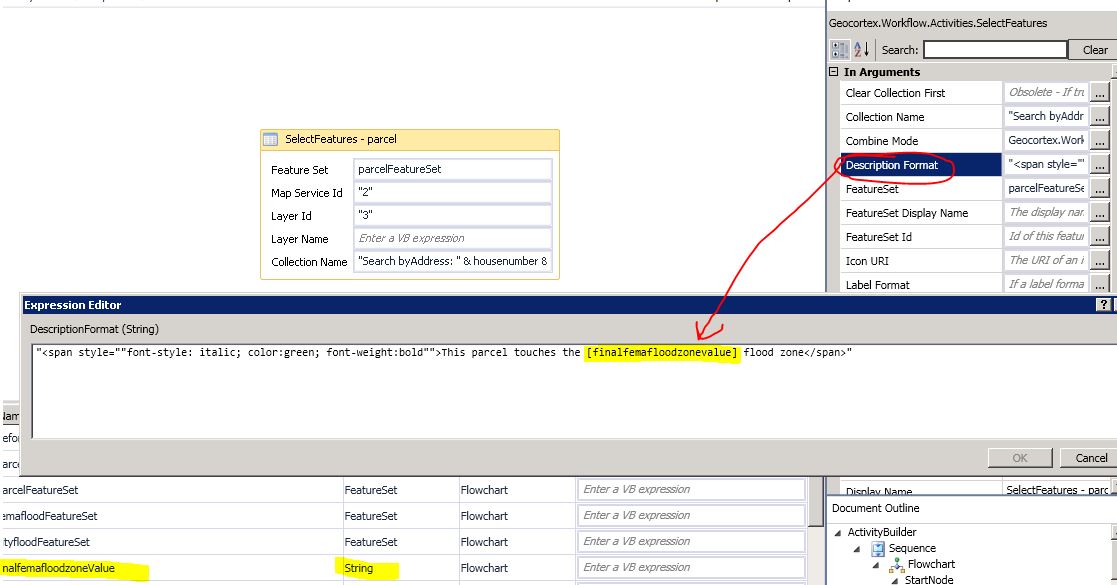Open ellipsis editor for Label Format
This screenshot has width=1117, height=585.
(x=1100, y=284)
